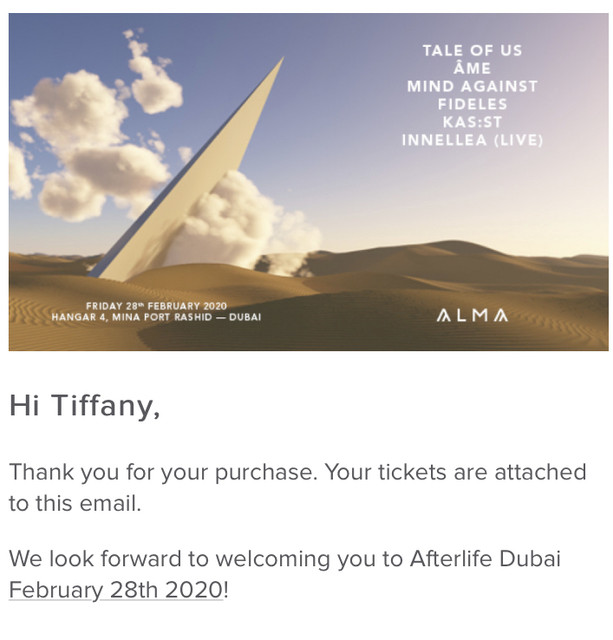
Task: Click the ÂME artist name
Action: pos(473,68)
